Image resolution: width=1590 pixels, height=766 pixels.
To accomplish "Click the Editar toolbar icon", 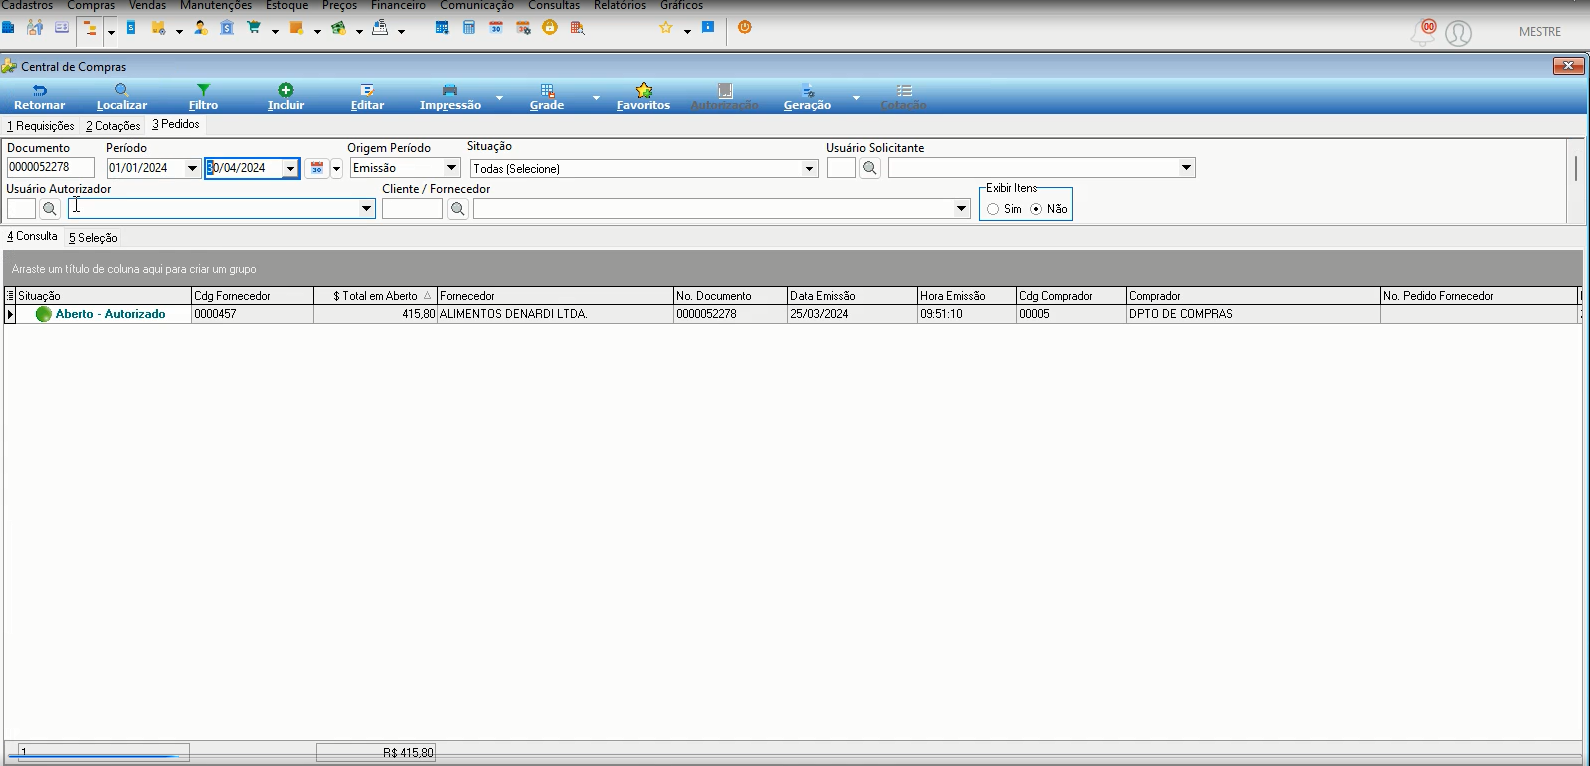I will tap(367, 90).
